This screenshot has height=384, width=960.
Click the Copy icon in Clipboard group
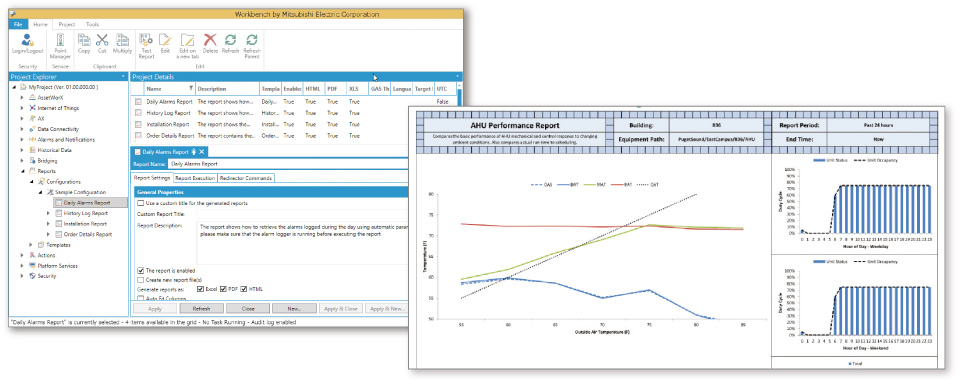[x=84, y=44]
